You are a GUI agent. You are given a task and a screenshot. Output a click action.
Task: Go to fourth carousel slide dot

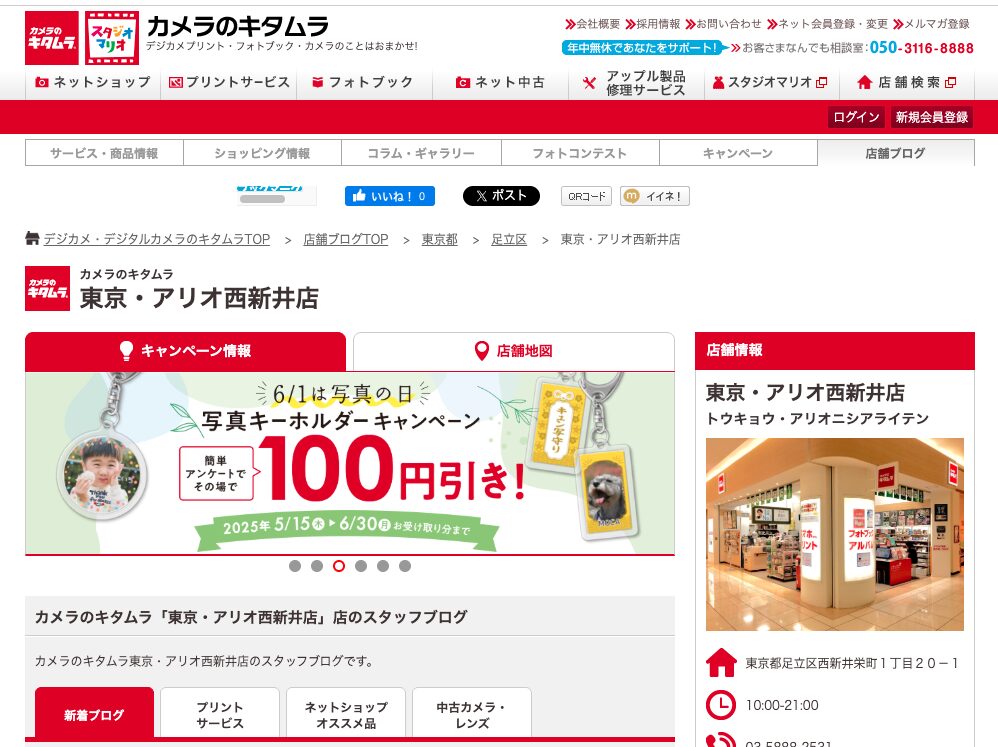click(x=361, y=566)
